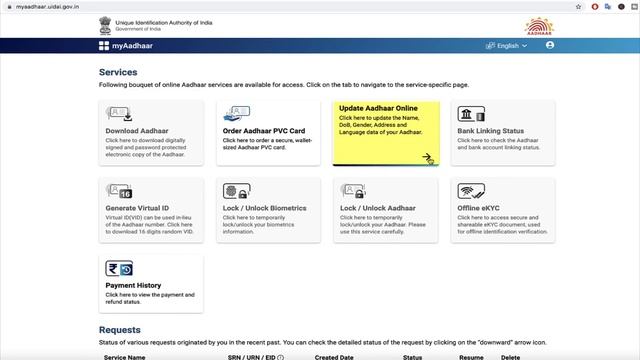The height and width of the screenshot is (360, 640).
Task: Click the Aadhaar sun logo
Action: coord(539,26)
